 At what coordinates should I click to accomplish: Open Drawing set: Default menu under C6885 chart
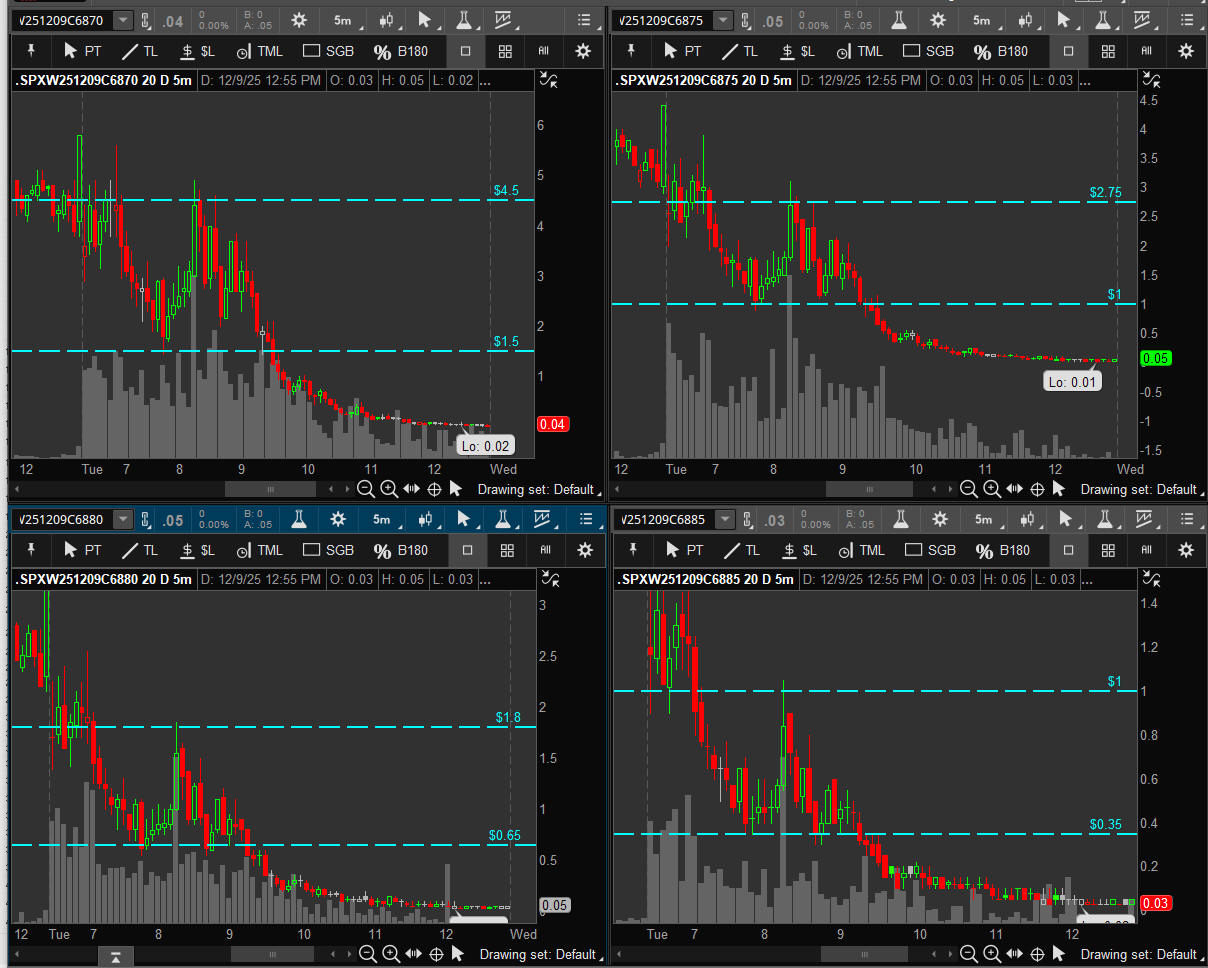(x=1140, y=953)
